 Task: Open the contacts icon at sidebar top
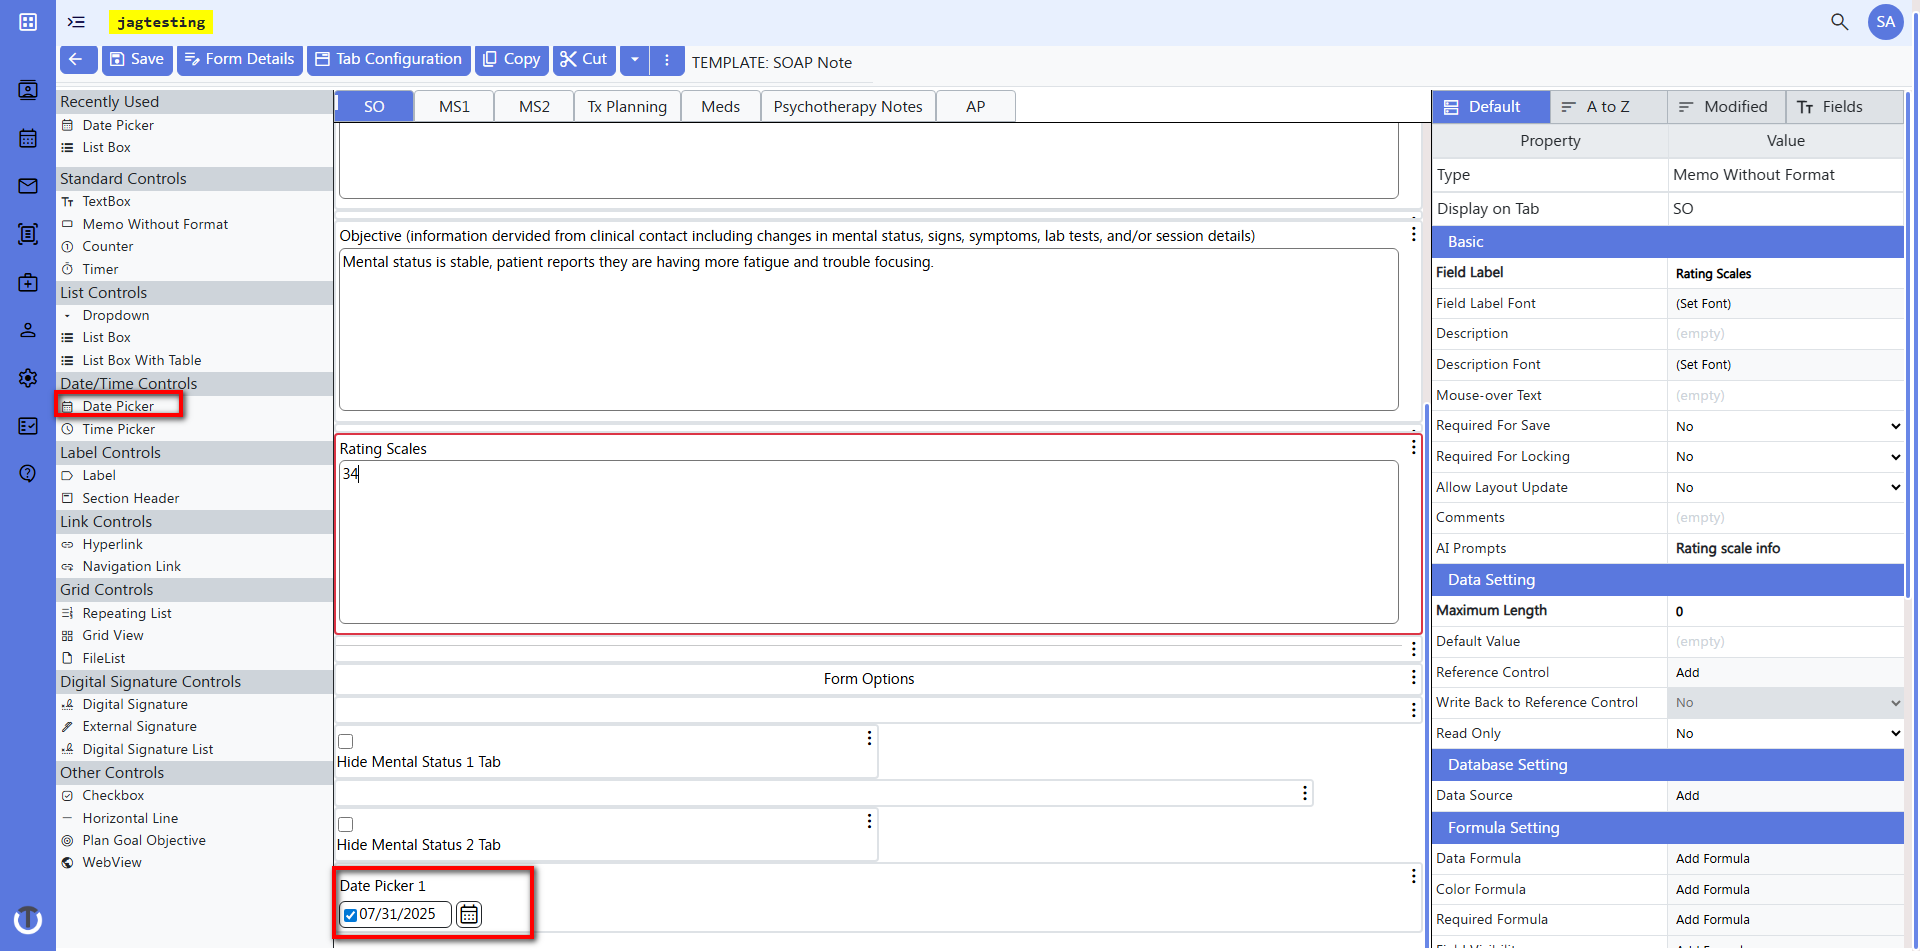click(27, 90)
